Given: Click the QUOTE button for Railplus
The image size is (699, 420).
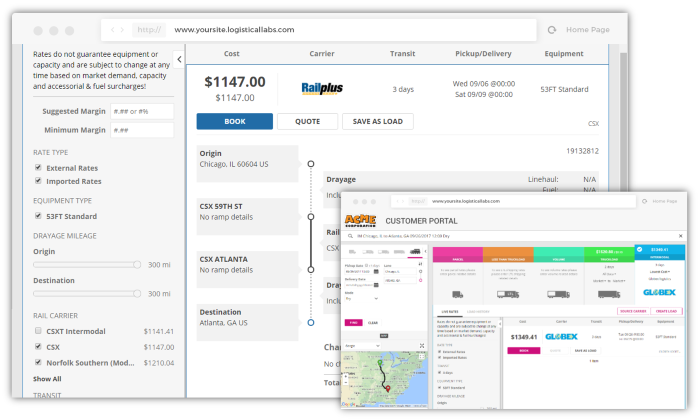Looking at the screenshot, I should (x=307, y=121).
